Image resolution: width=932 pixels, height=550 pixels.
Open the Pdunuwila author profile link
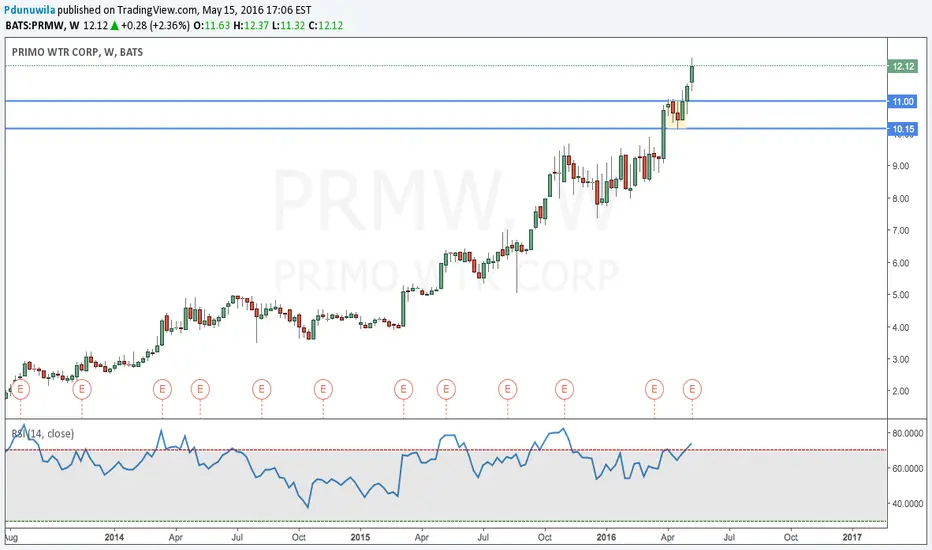[29, 10]
